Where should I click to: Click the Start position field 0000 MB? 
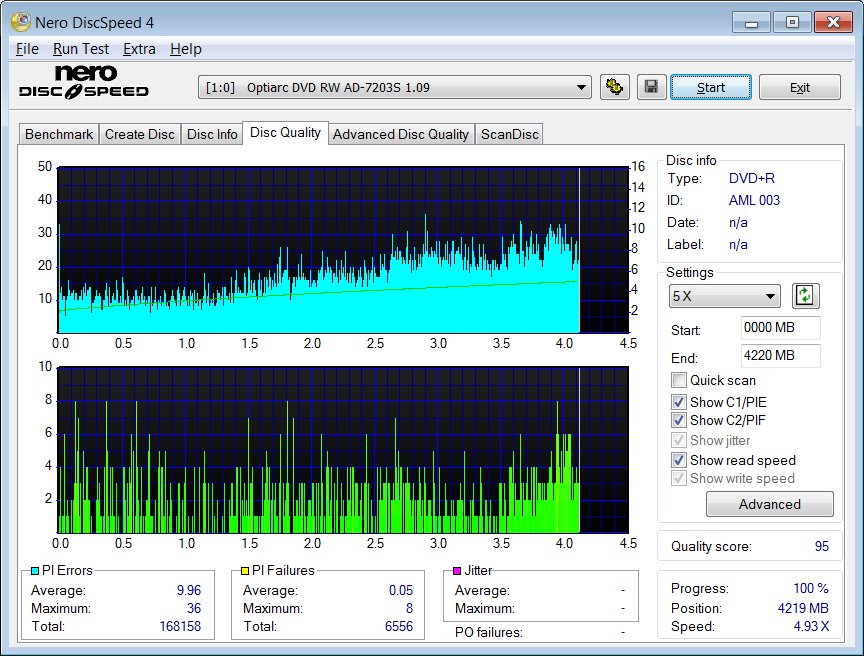[780, 328]
